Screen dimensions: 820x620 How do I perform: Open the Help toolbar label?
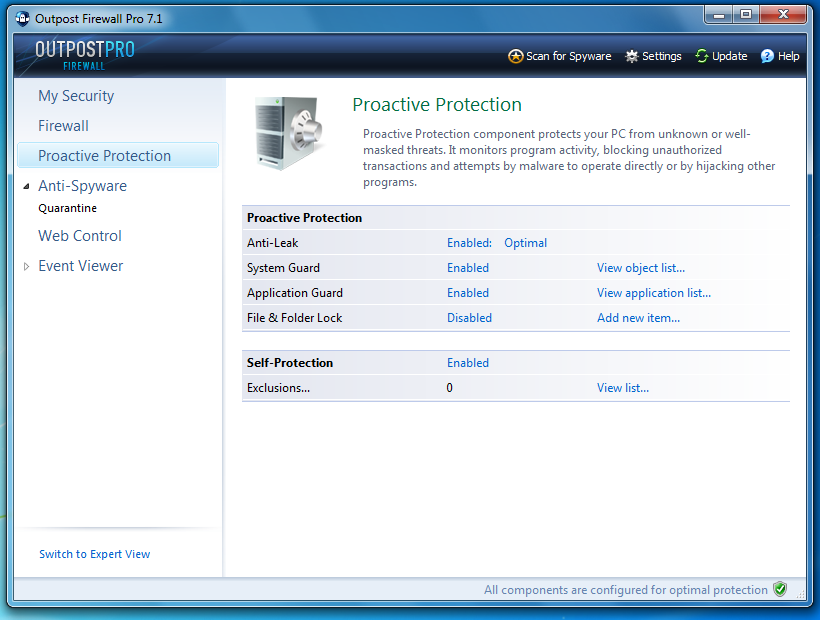(x=788, y=56)
